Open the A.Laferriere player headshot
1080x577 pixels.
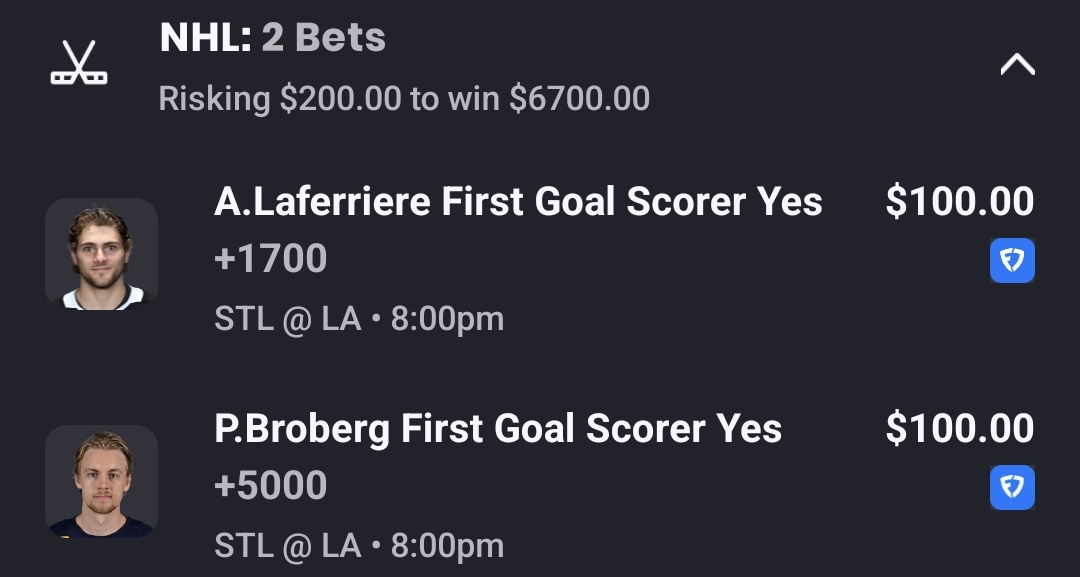(x=101, y=254)
